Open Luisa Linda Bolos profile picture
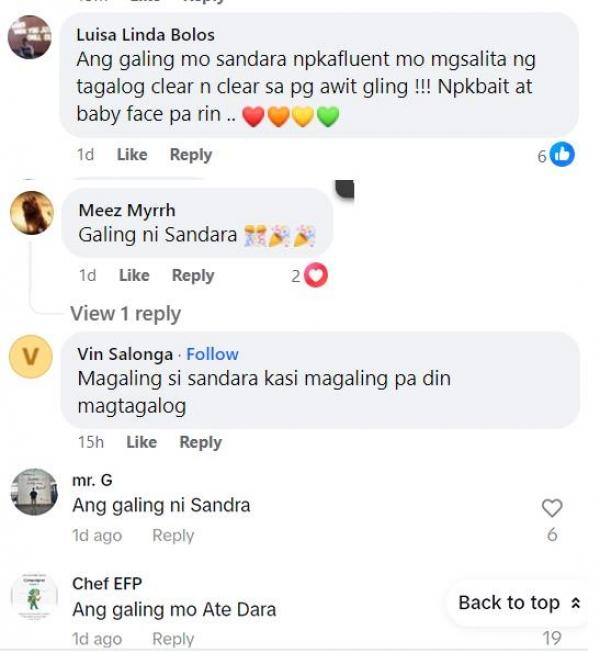The width and height of the screenshot is (600, 653). click(30, 37)
